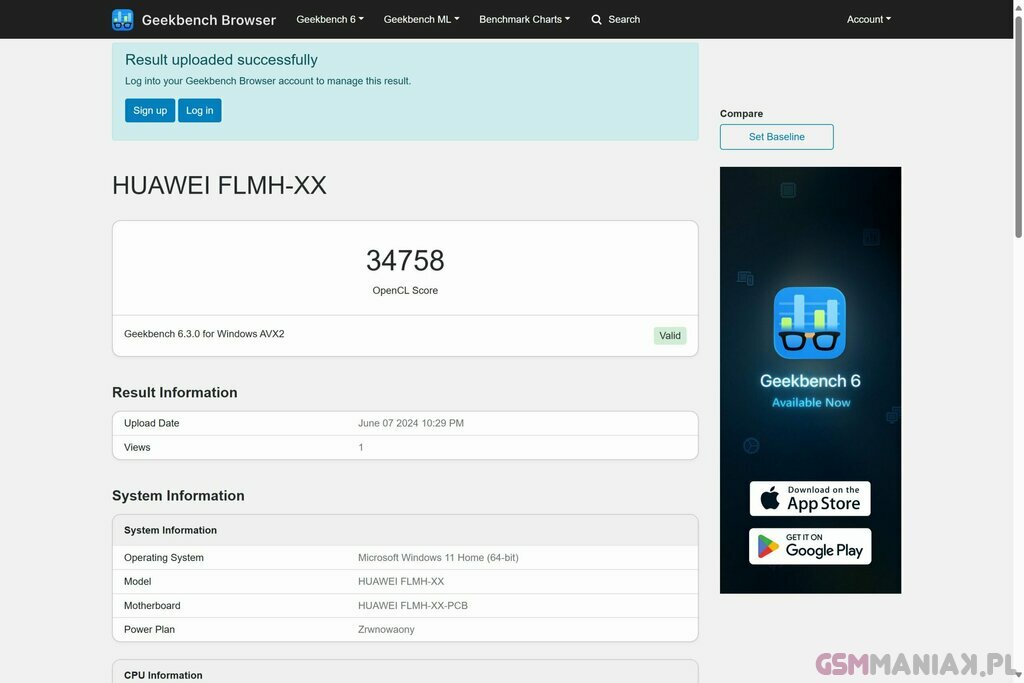The width and height of the screenshot is (1024, 683).
Task: Click the scrollbar down arrow
Action: click(x=1018, y=675)
